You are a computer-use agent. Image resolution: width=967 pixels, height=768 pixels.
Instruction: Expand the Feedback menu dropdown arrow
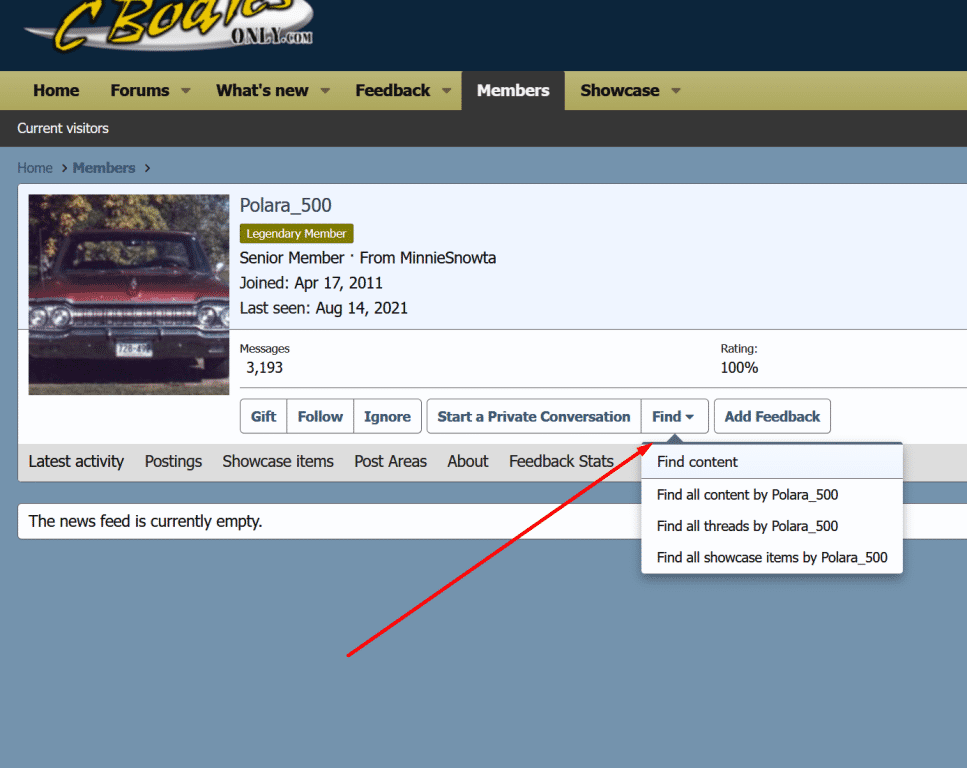tap(446, 91)
